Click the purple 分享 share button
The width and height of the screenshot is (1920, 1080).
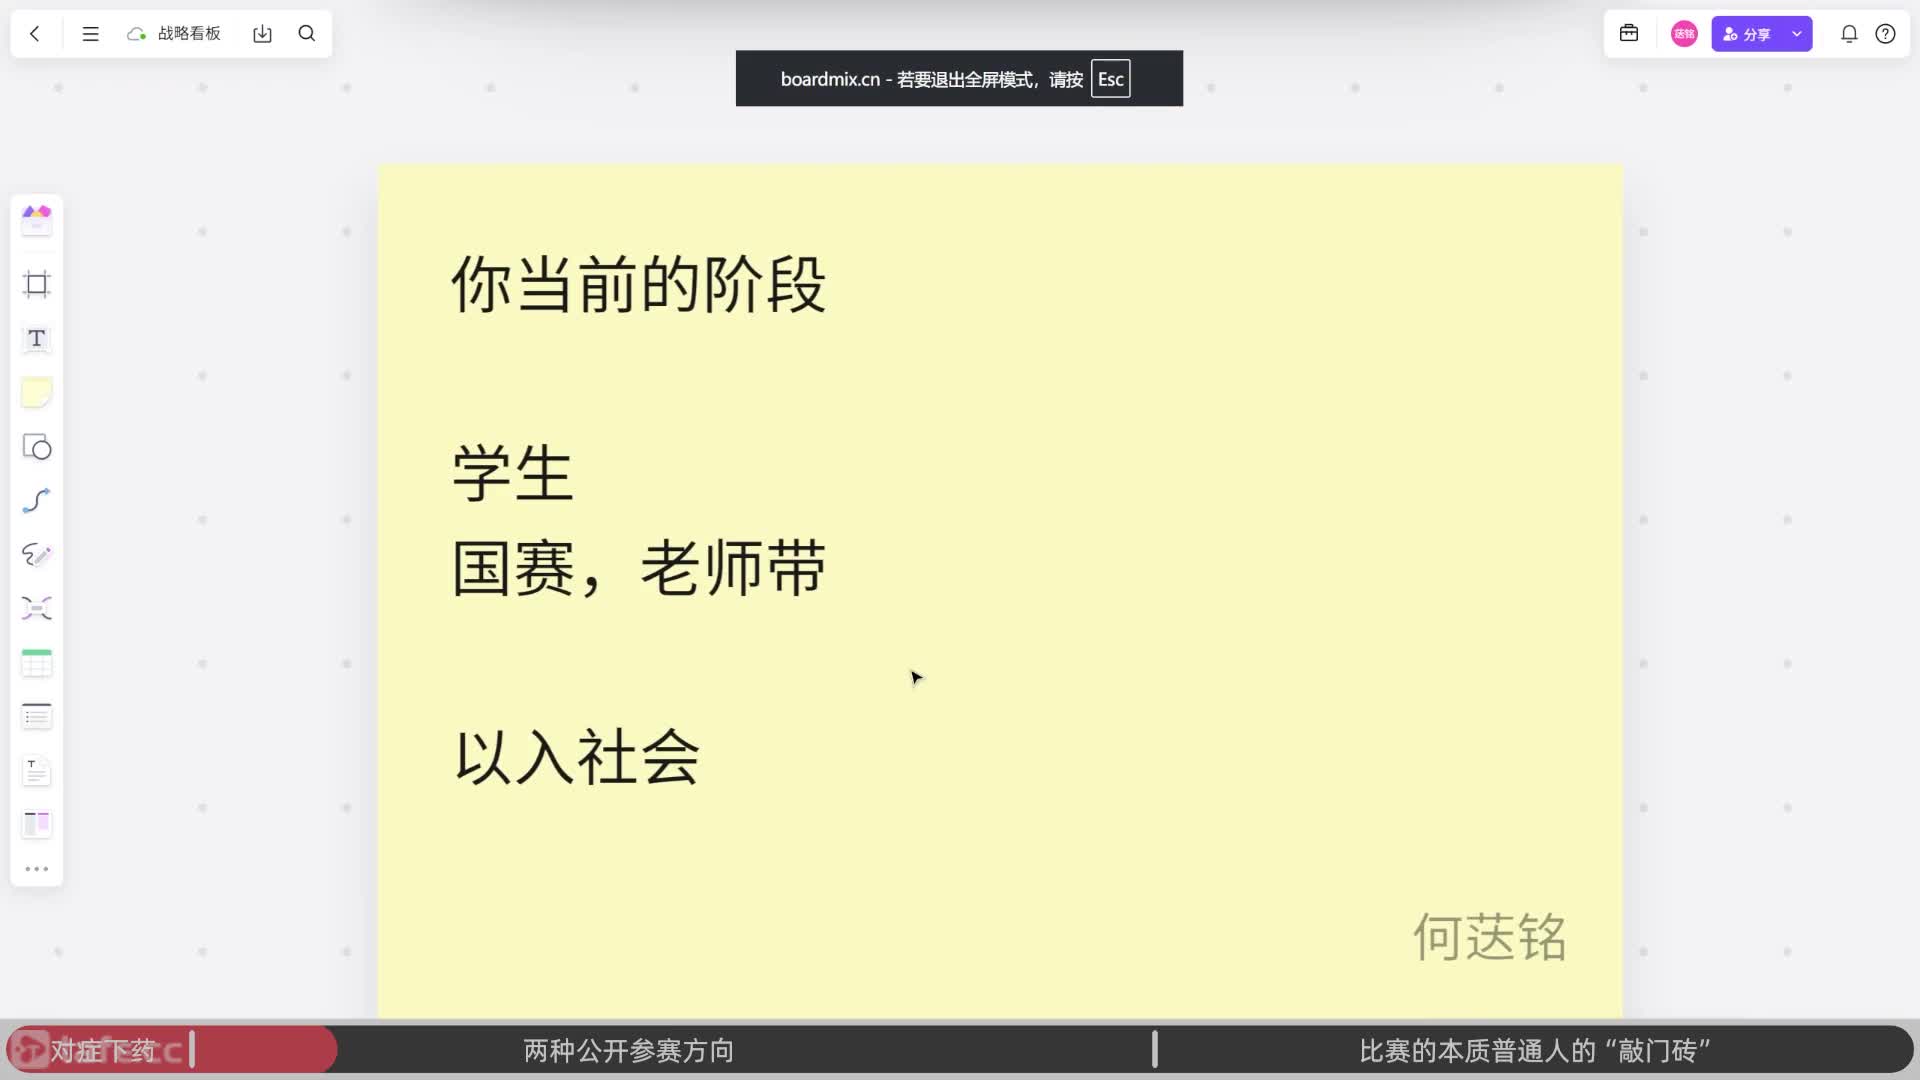pyautogui.click(x=1747, y=34)
